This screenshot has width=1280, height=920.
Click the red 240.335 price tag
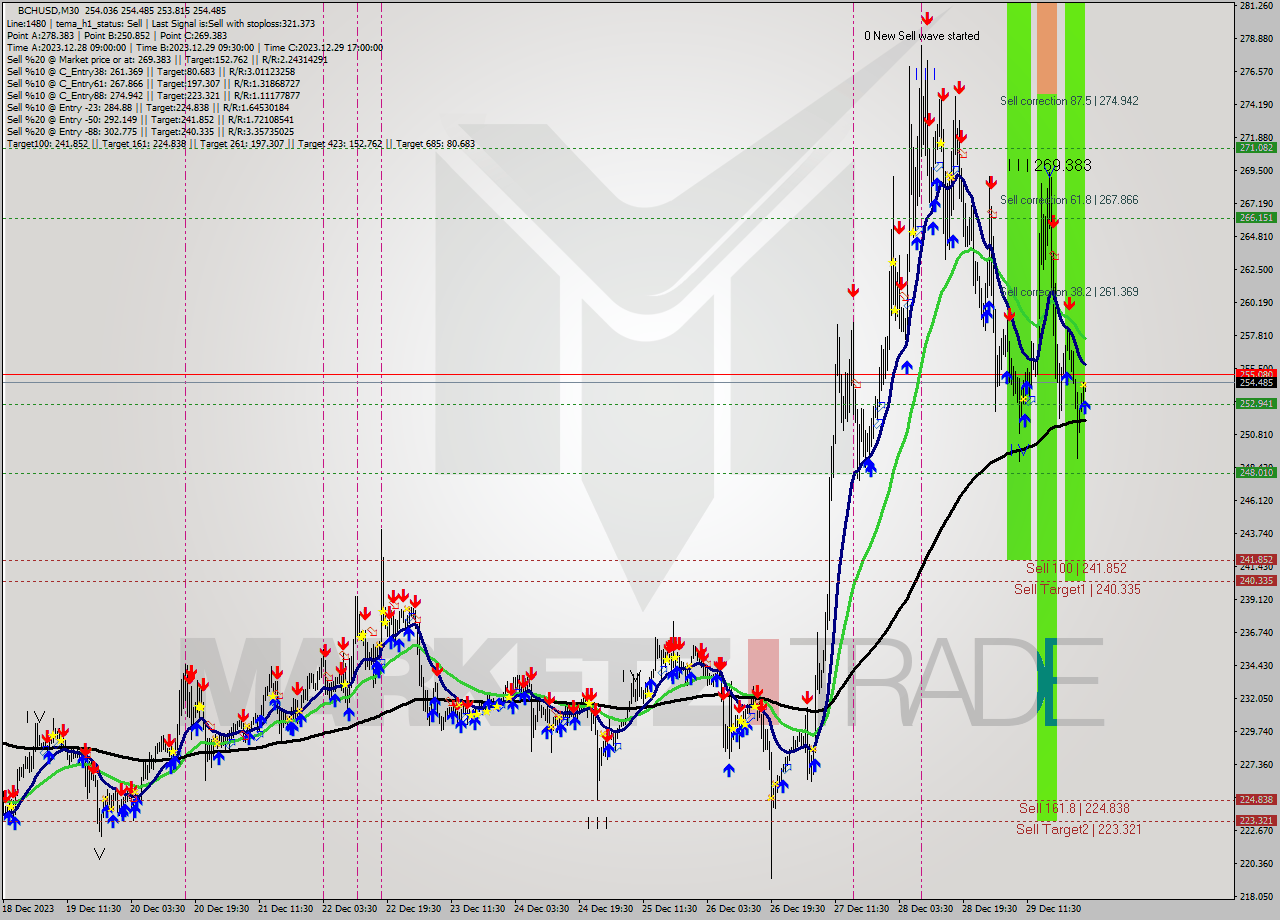1256,581
